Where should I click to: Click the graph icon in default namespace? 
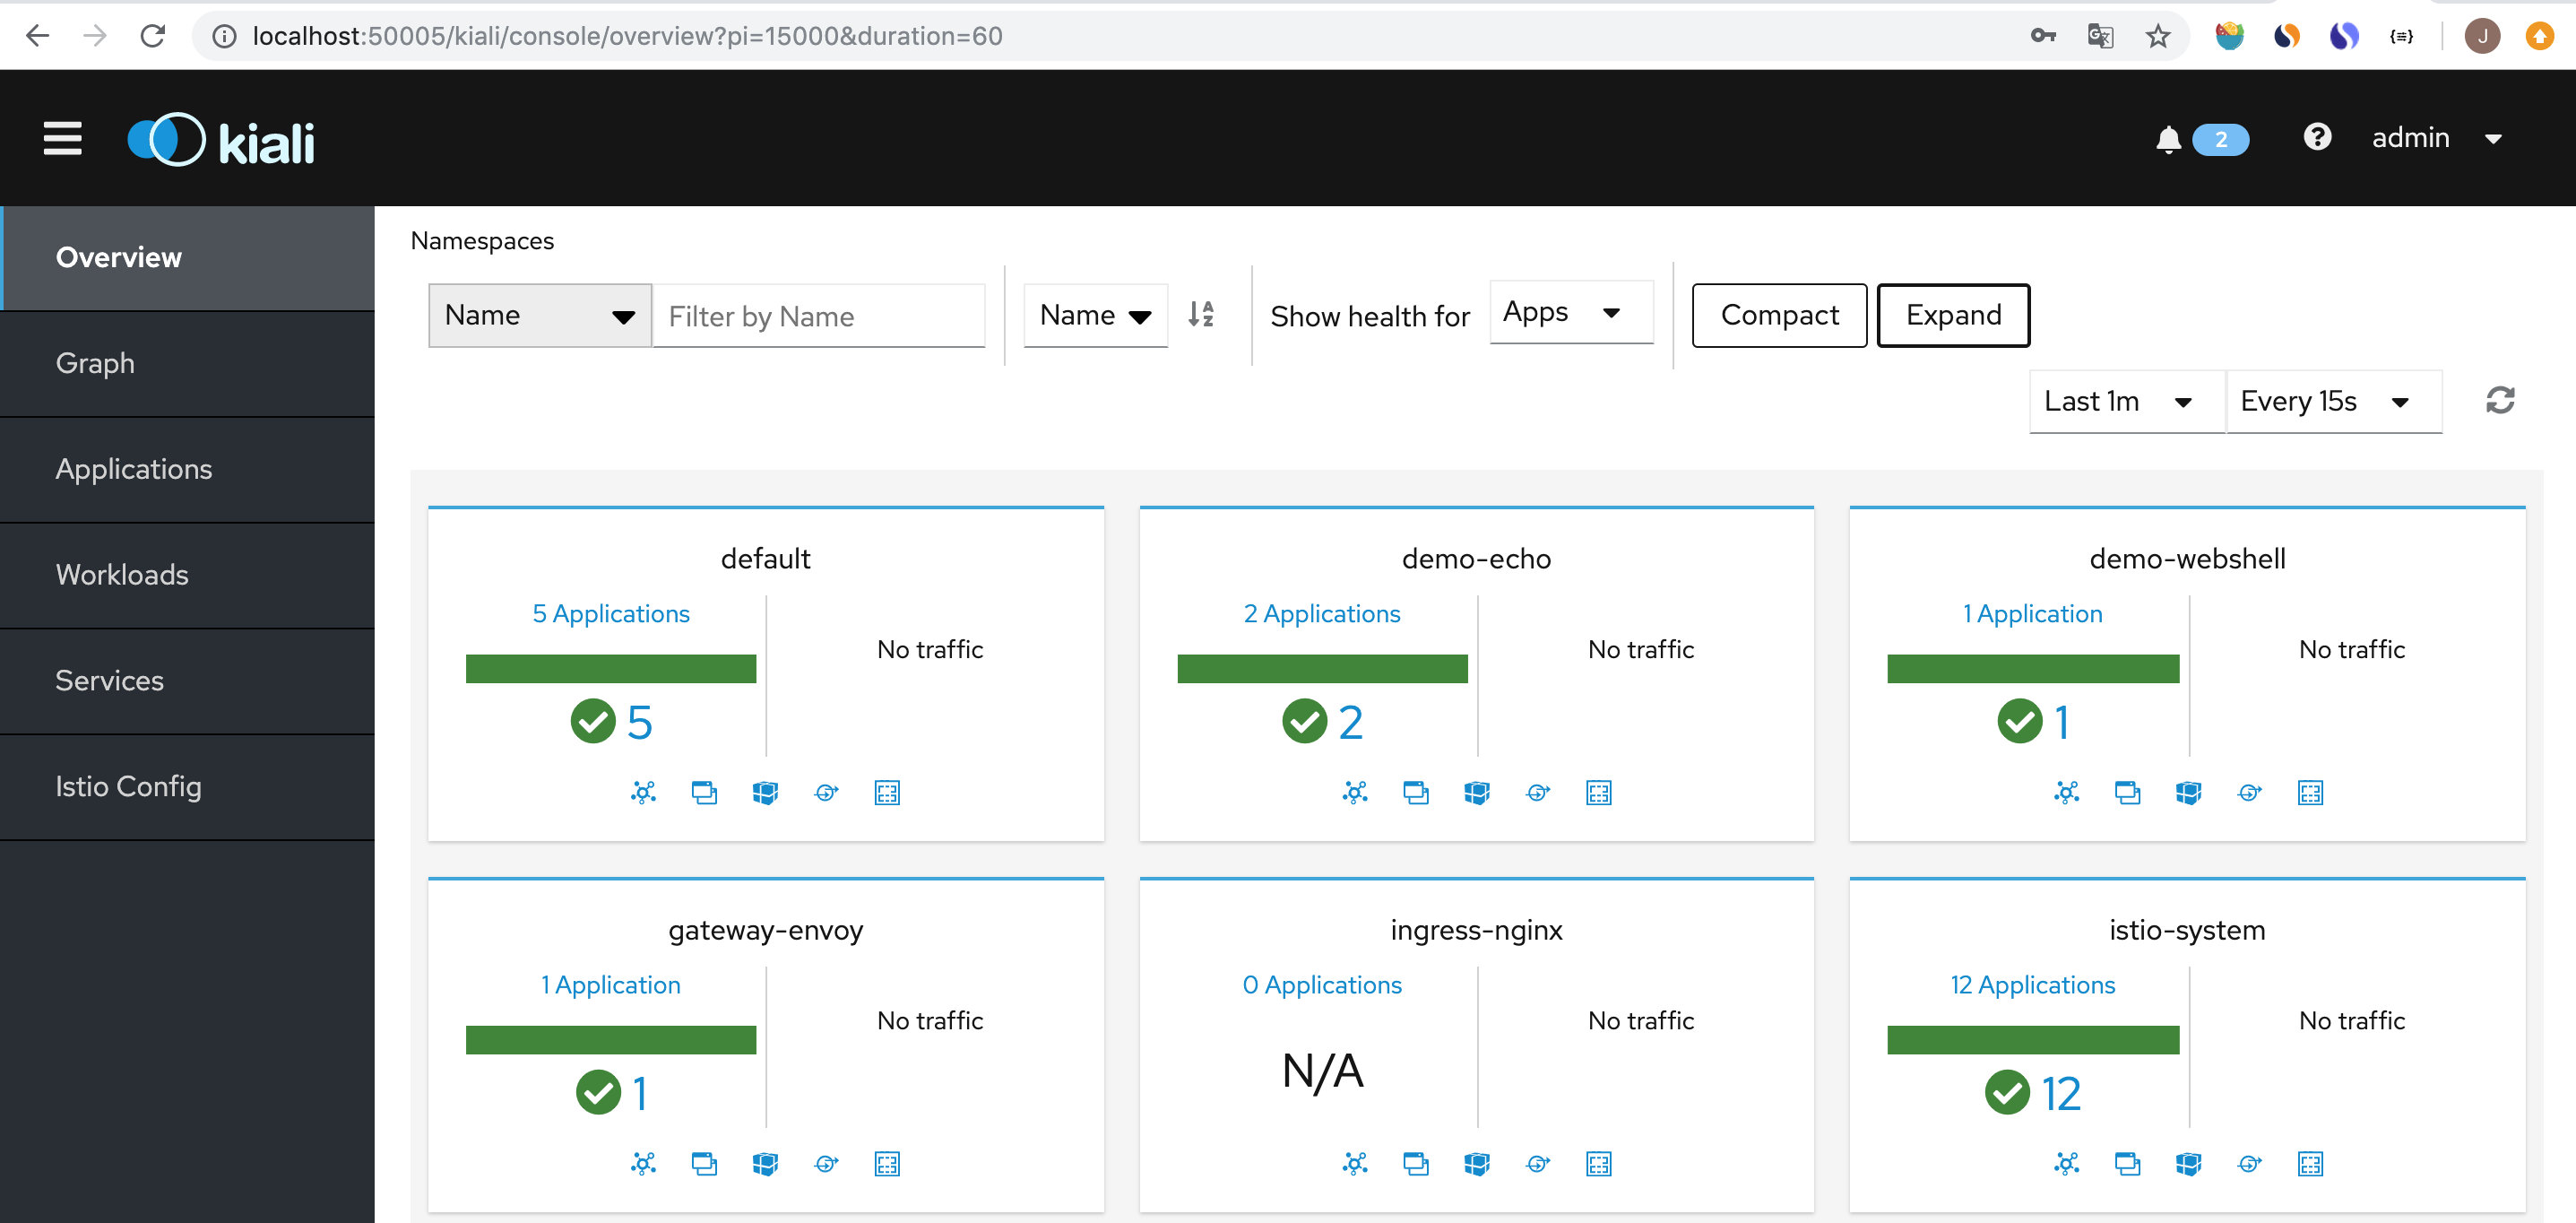click(643, 793)
